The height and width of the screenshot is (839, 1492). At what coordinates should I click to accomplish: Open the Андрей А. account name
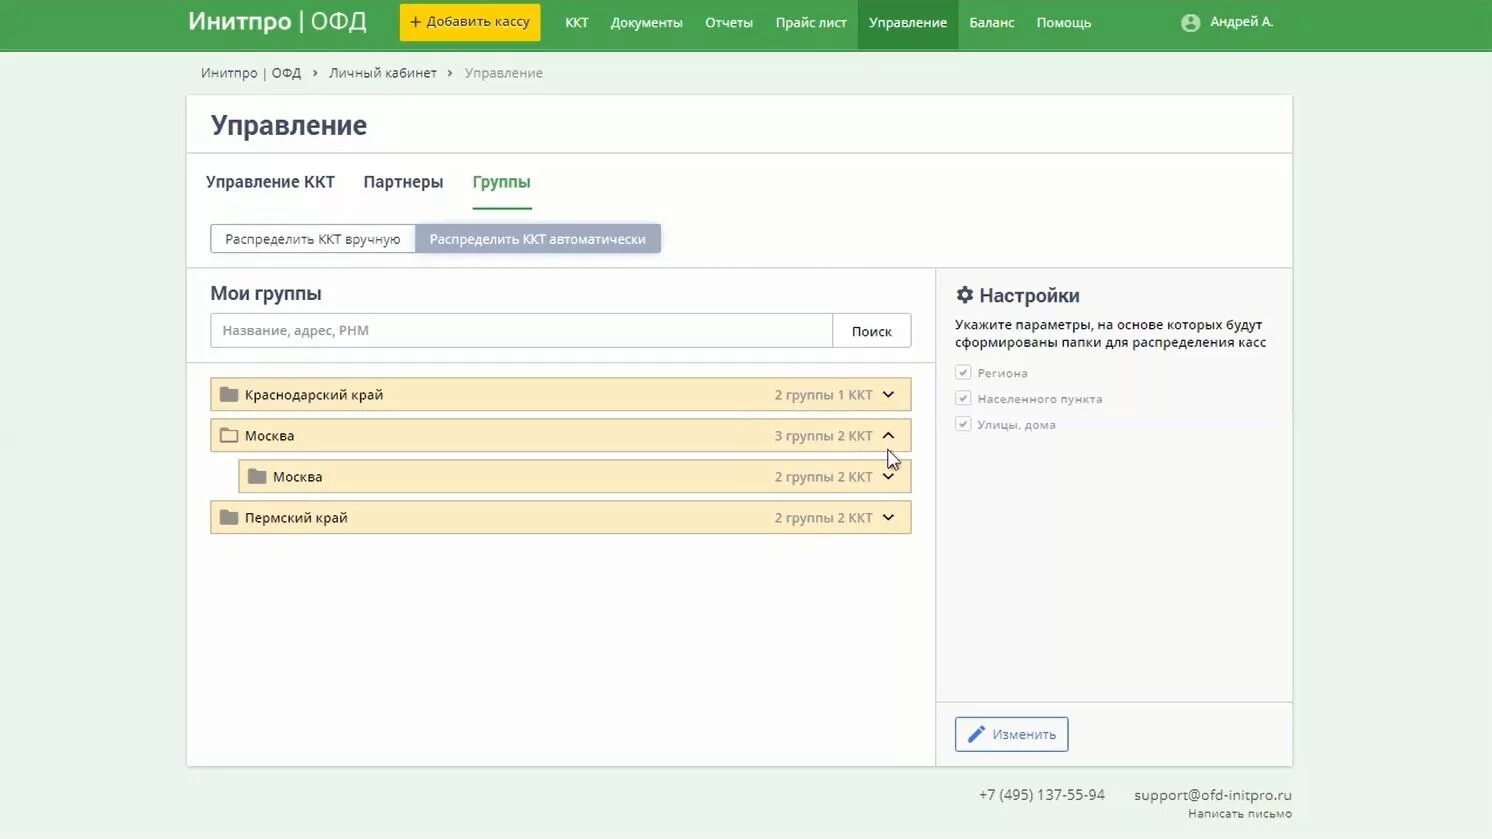click(x=1241, y=22)
